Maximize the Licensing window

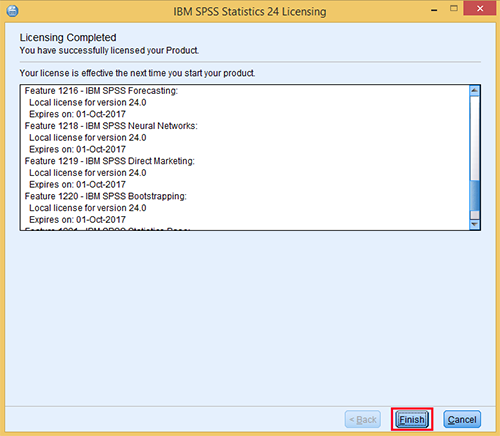pos(454,9)
